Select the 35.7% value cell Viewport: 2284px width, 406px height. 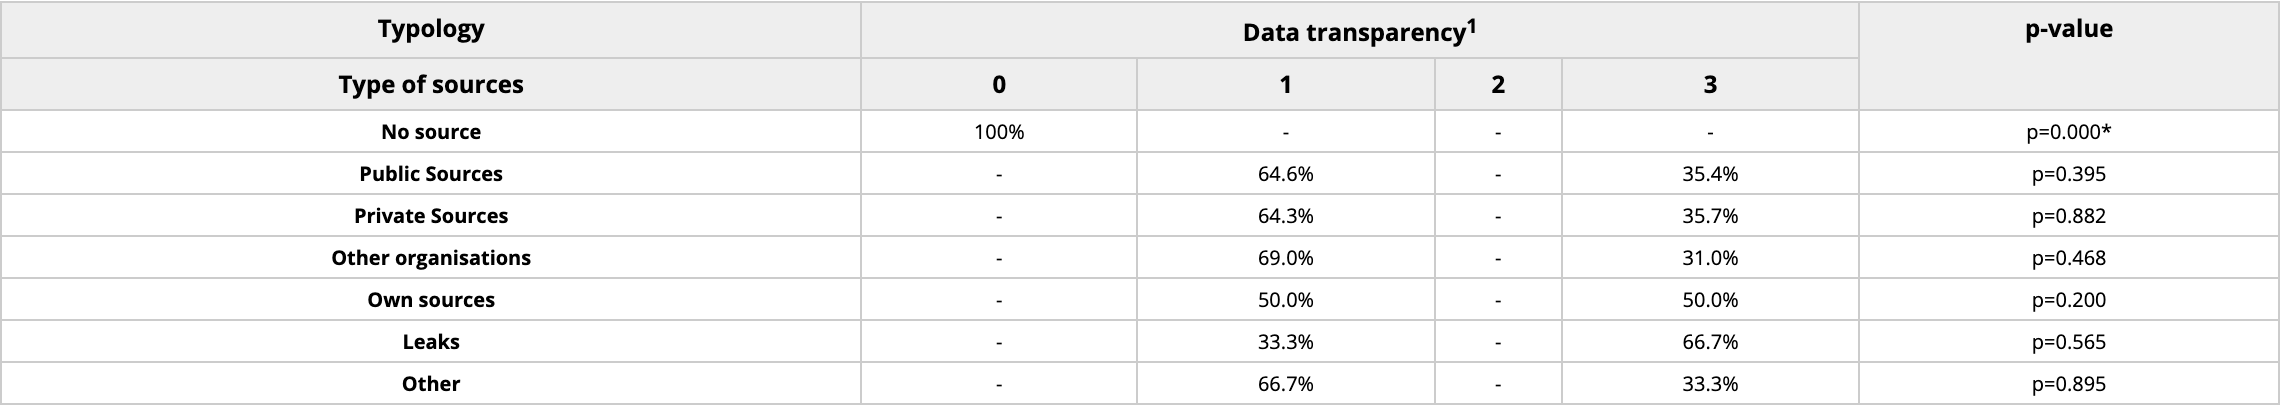[1710, 216]
